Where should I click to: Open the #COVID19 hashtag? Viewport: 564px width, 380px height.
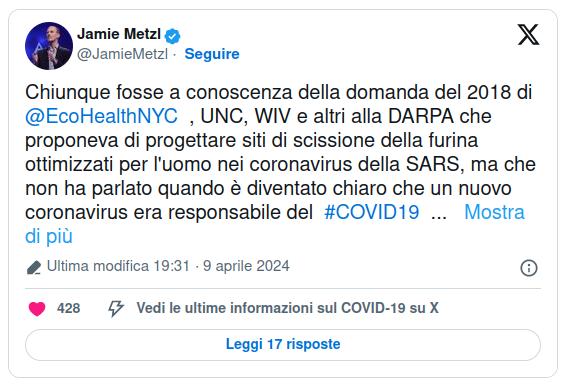[372, 212]
